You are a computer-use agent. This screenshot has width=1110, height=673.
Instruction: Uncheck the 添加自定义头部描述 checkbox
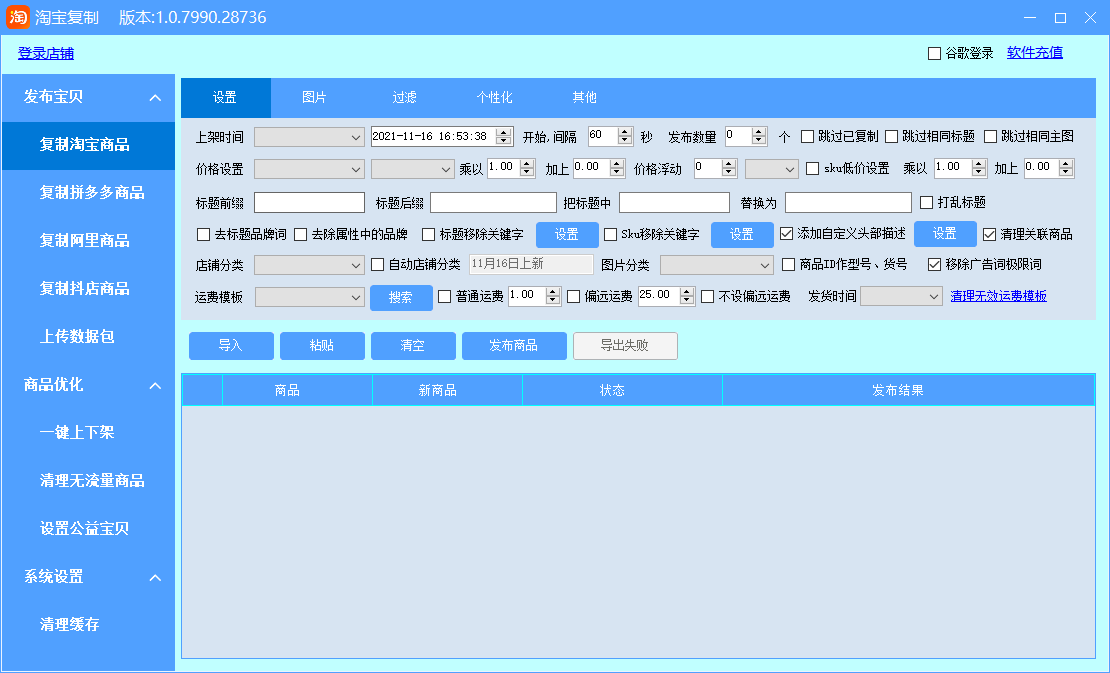point(786,234)
